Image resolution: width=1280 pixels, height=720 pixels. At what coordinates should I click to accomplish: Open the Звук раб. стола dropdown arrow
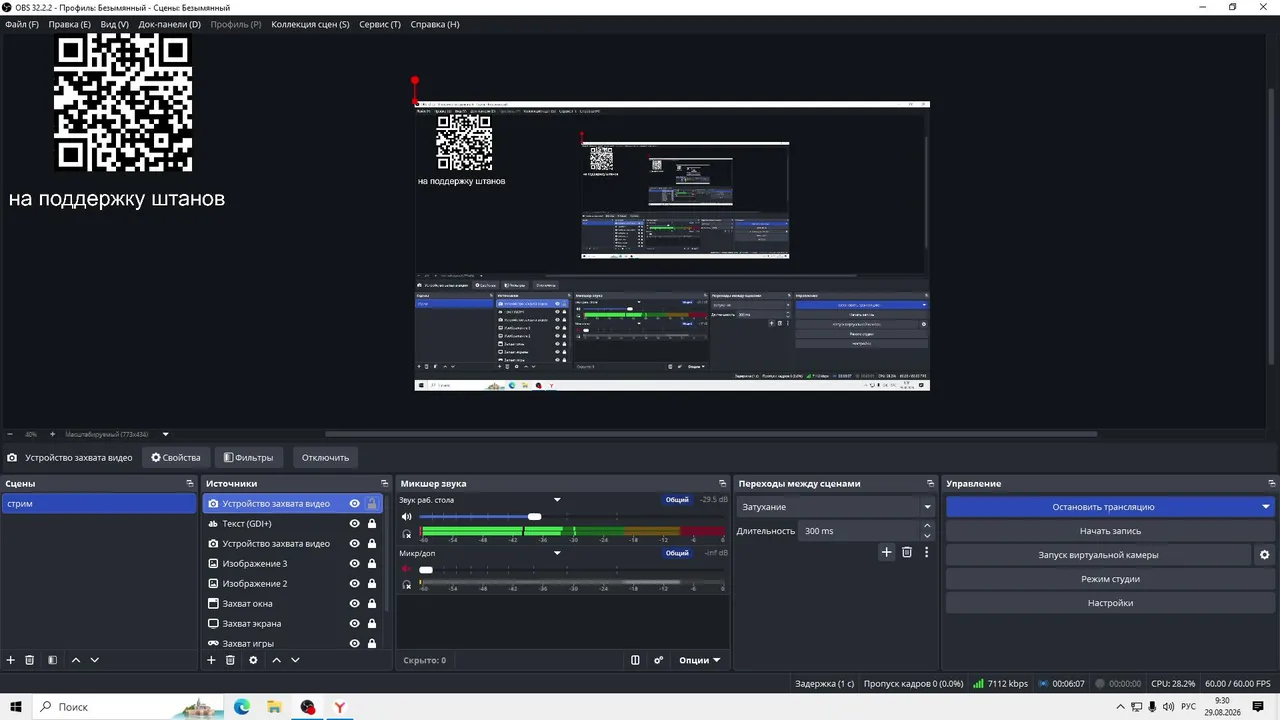[x=557, y=500]
